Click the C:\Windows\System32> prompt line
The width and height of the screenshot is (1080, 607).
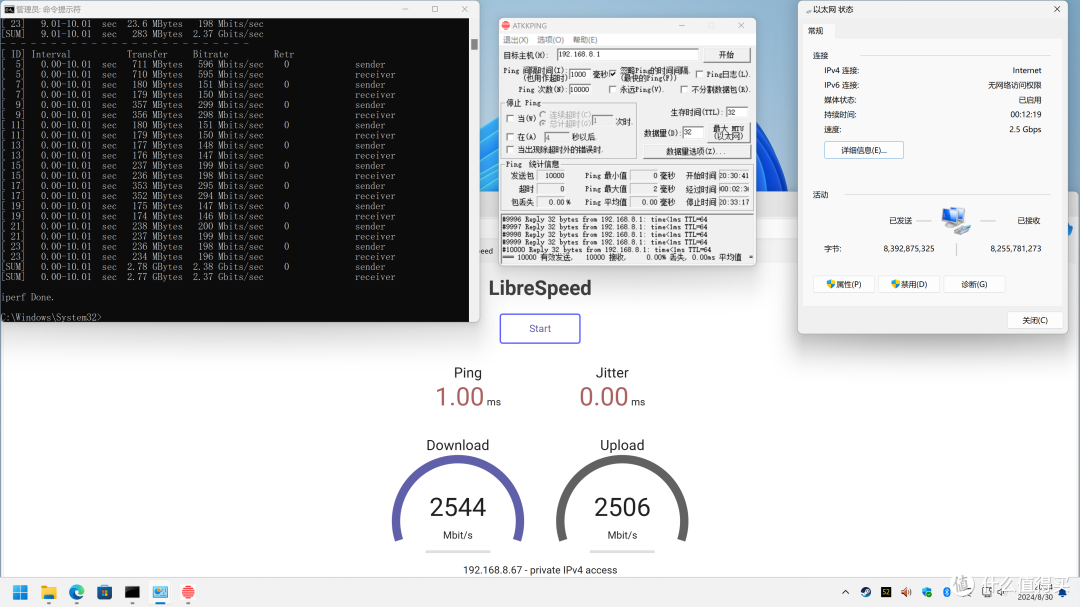(52, 318)
